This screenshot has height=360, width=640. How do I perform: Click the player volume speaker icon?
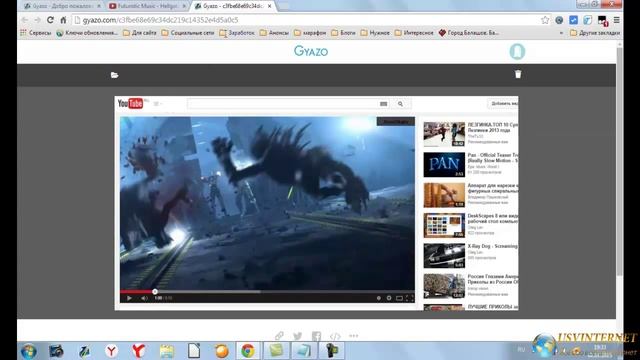coord(144,298)
